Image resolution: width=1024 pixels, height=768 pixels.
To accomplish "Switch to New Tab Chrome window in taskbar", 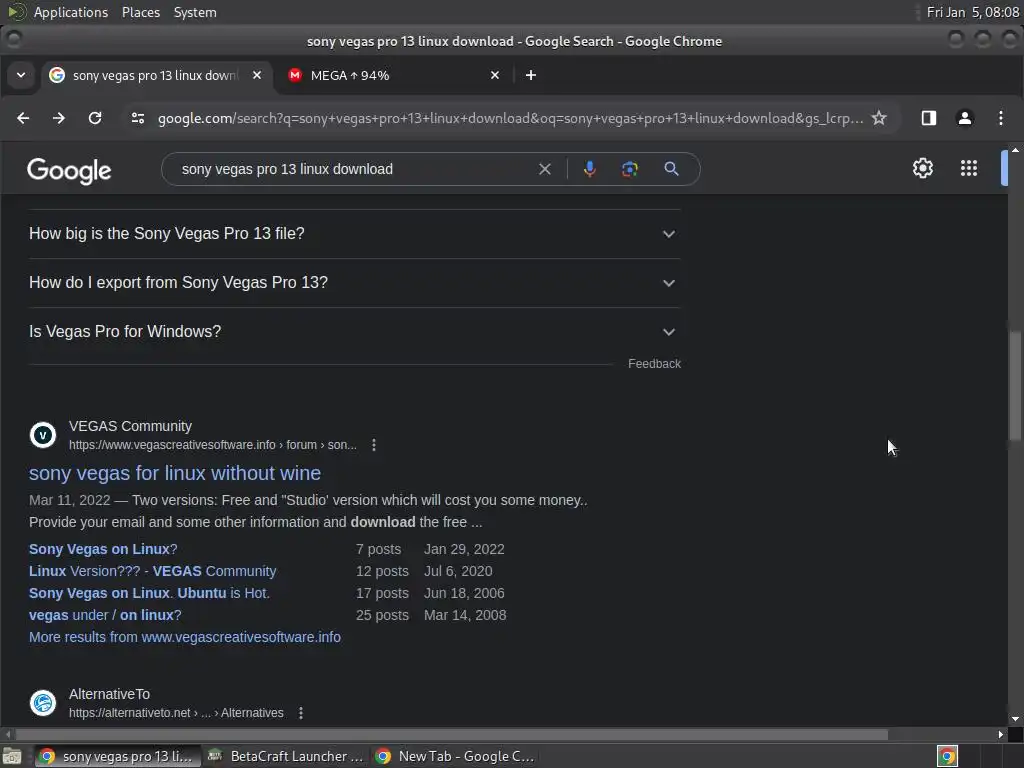I will coord(455,756).
